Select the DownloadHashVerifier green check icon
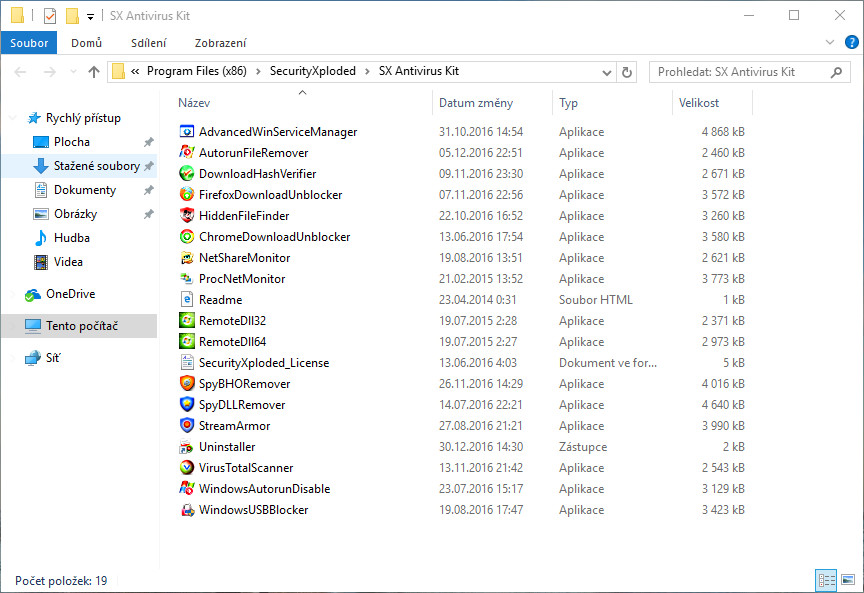Image resolution: width=864 pixels, height=593 pixels. (x=187, y=174)
